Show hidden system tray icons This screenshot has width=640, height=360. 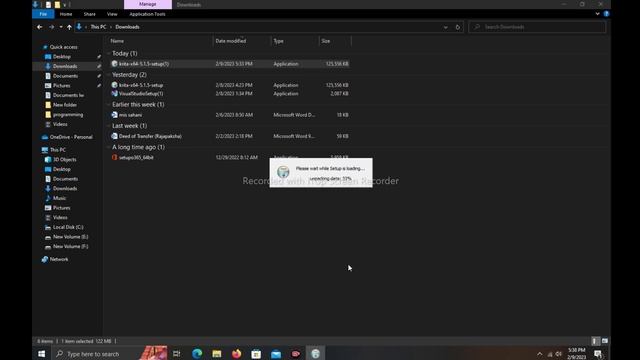(x=540, y=353)
